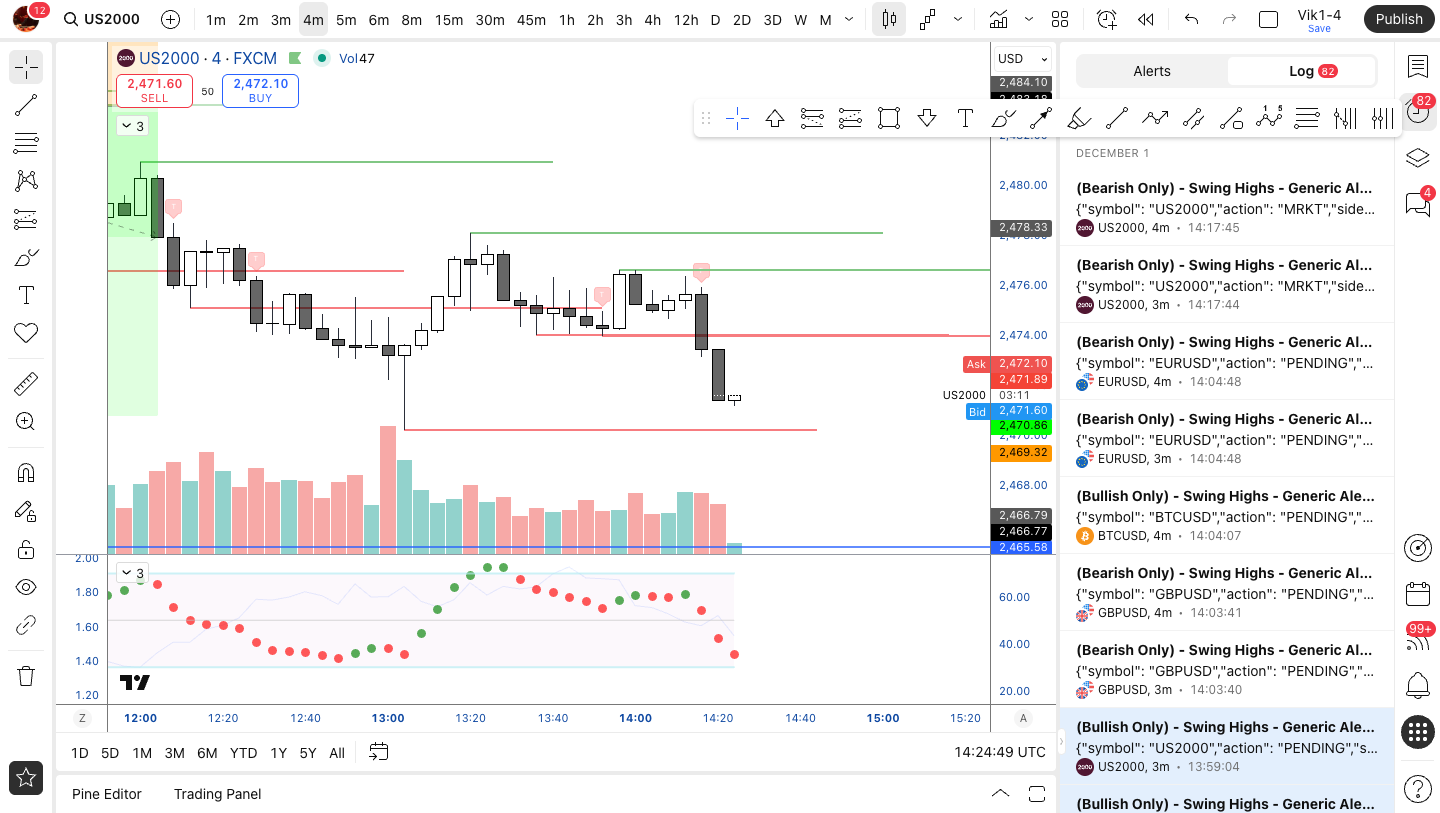
Task: Remove drawings with trash icon
Action: 26,676
